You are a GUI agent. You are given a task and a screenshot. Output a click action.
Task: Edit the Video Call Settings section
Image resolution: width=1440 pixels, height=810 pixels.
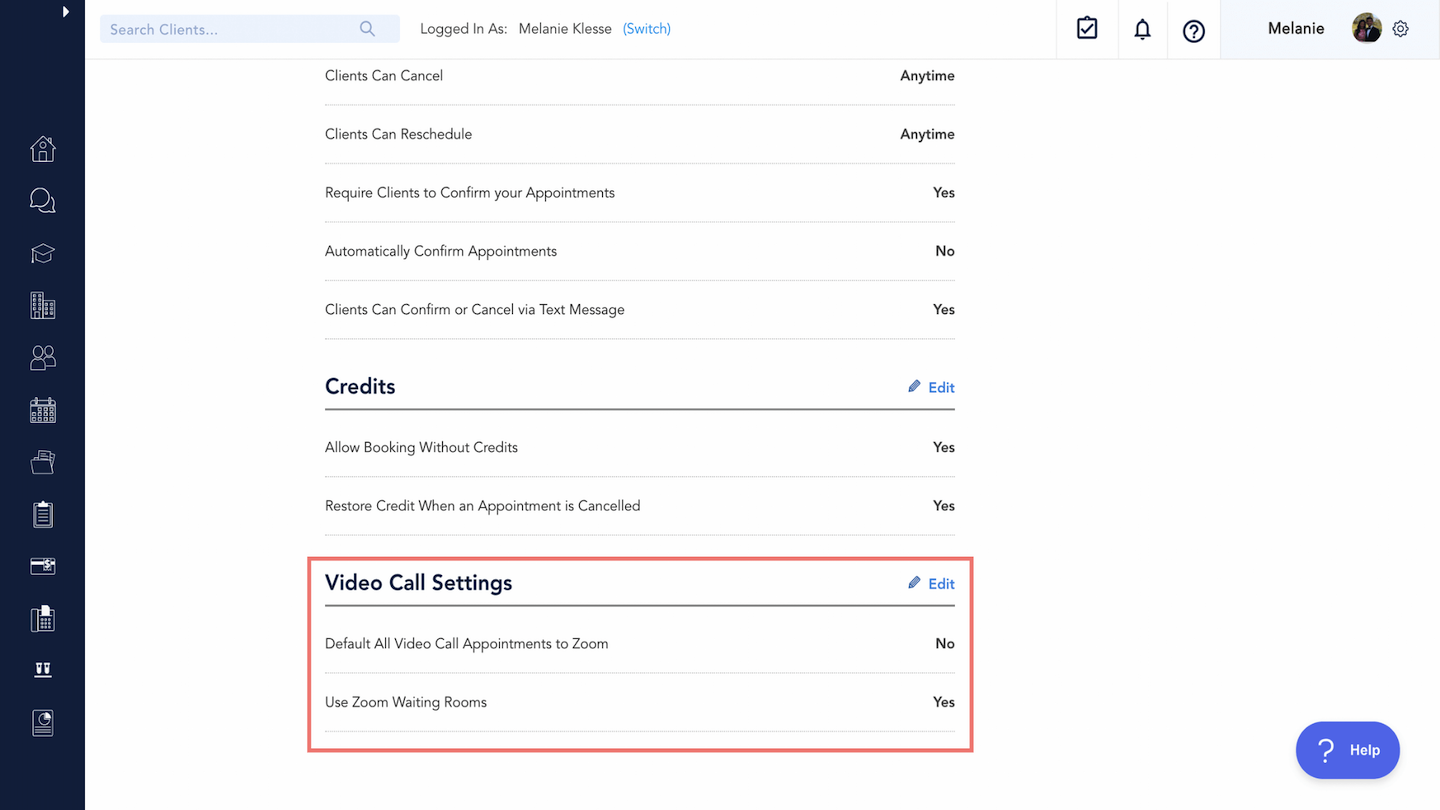(931, 584)
